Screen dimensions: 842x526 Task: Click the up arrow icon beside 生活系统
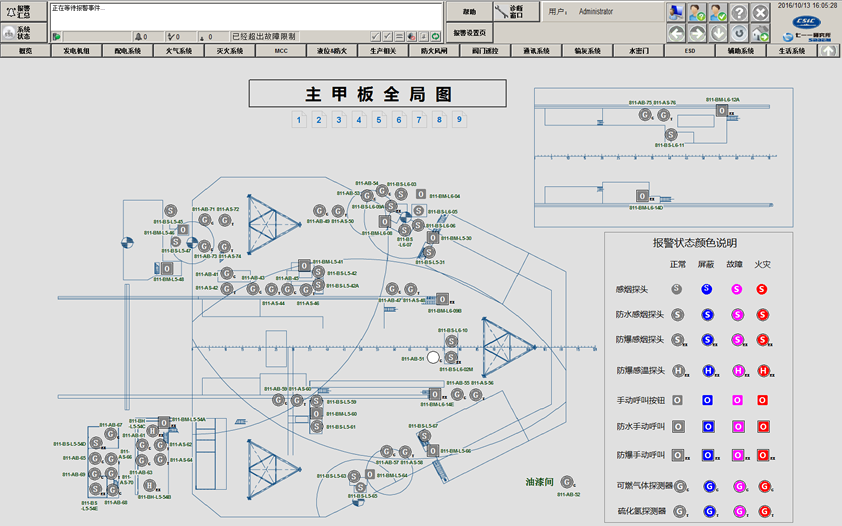point(828,50)
